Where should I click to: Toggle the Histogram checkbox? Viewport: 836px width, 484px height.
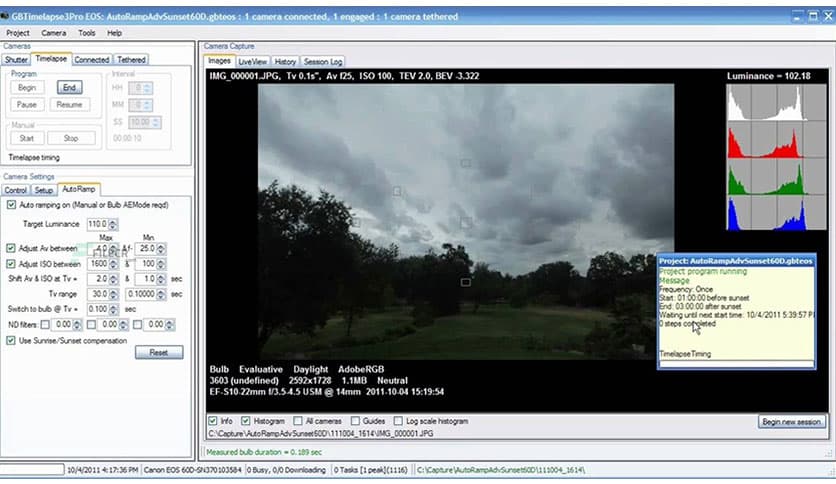coord(246,421)
